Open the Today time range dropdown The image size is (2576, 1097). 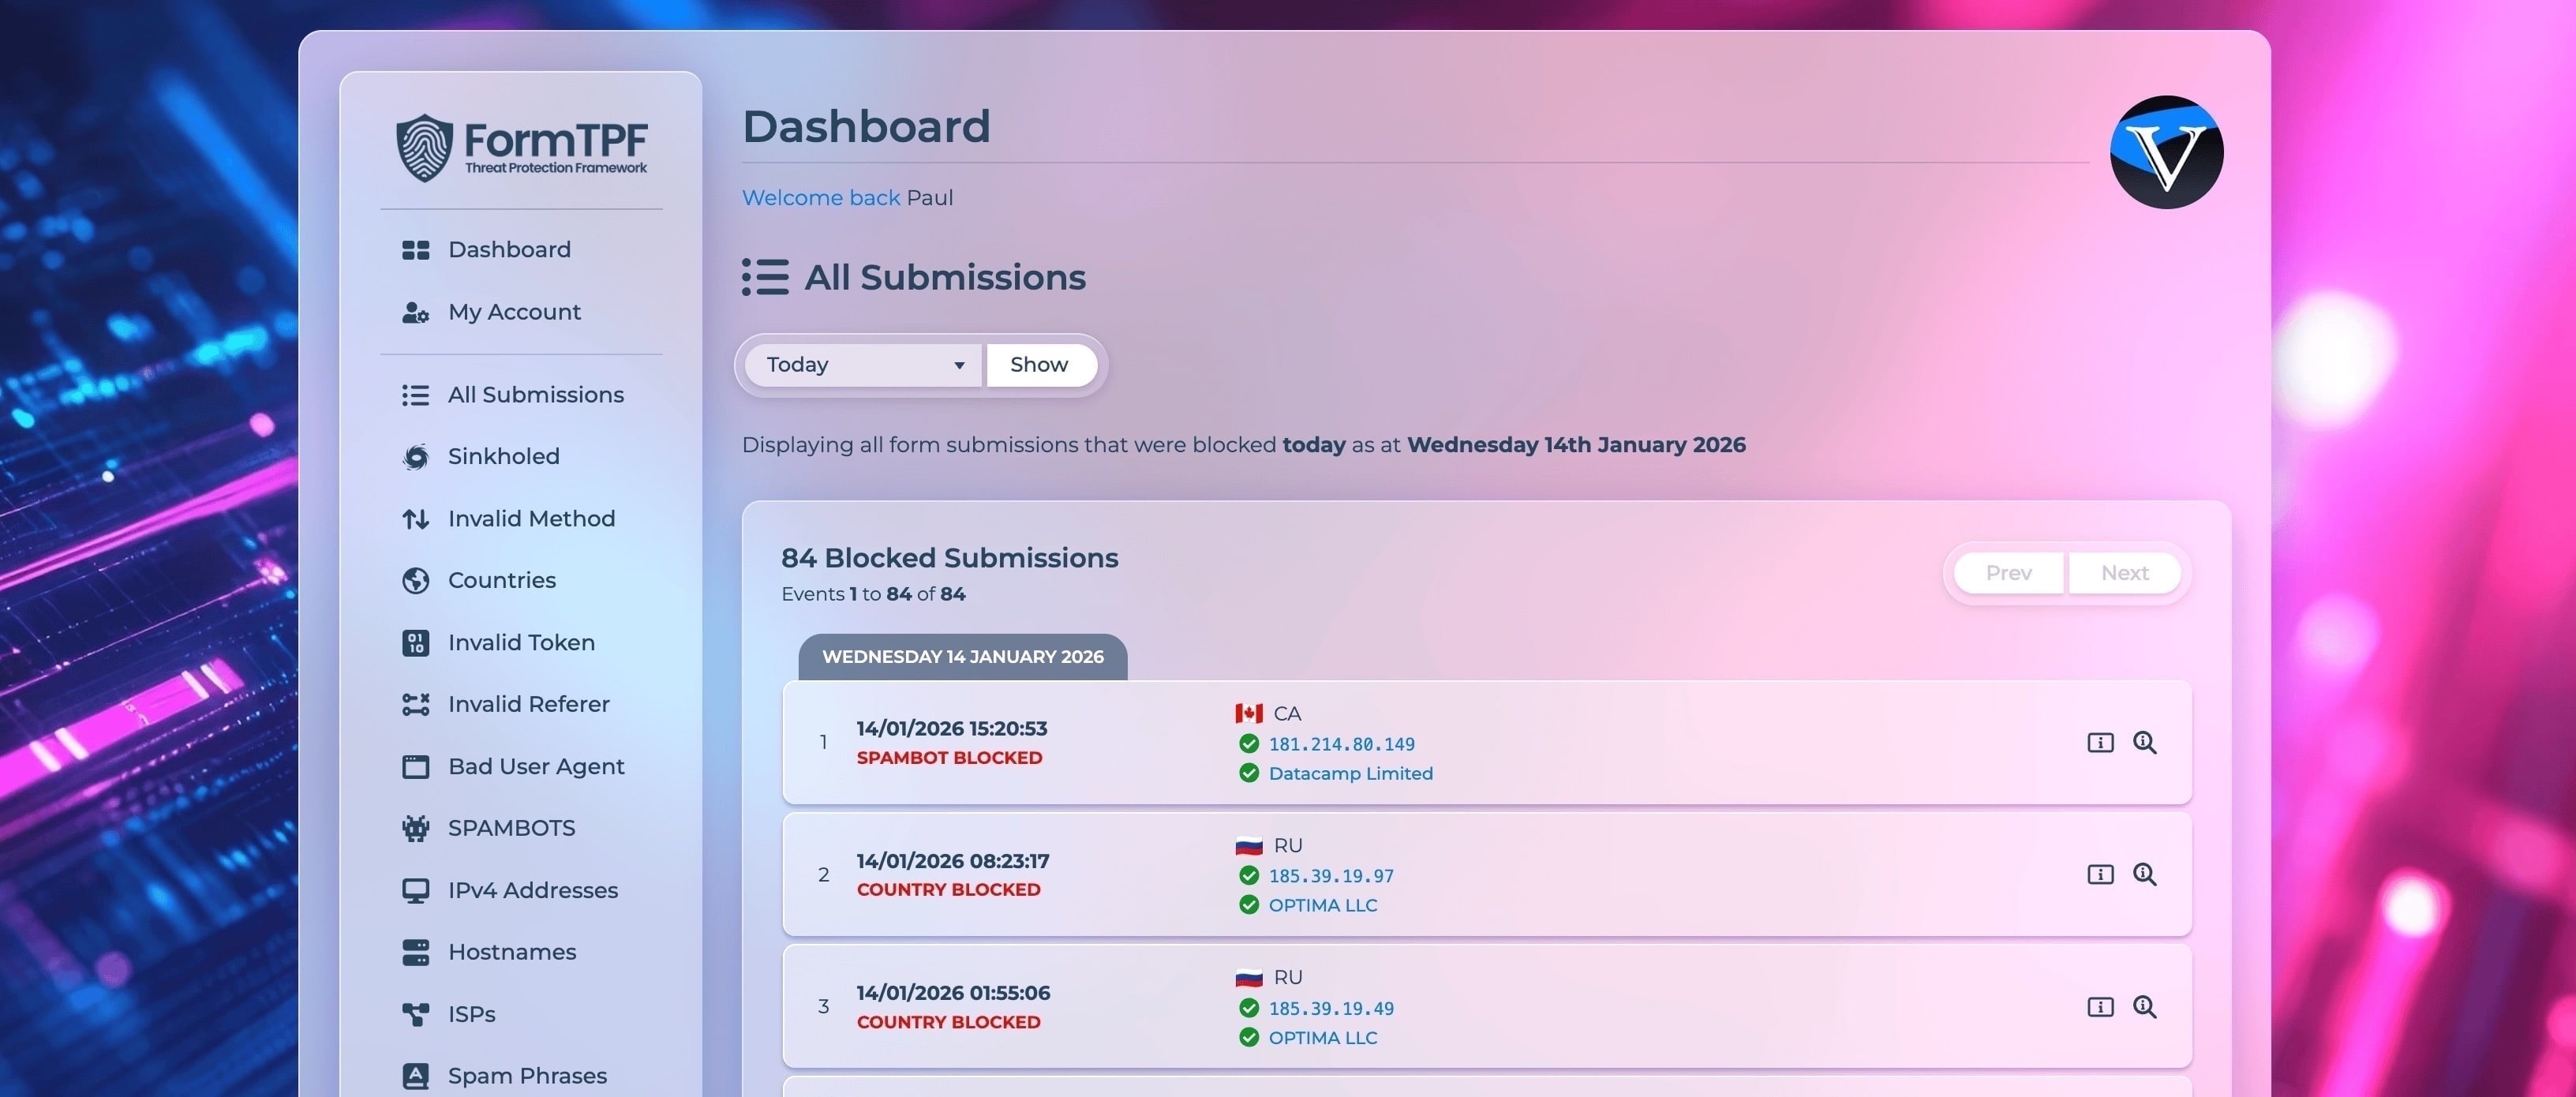coord(864,364)
